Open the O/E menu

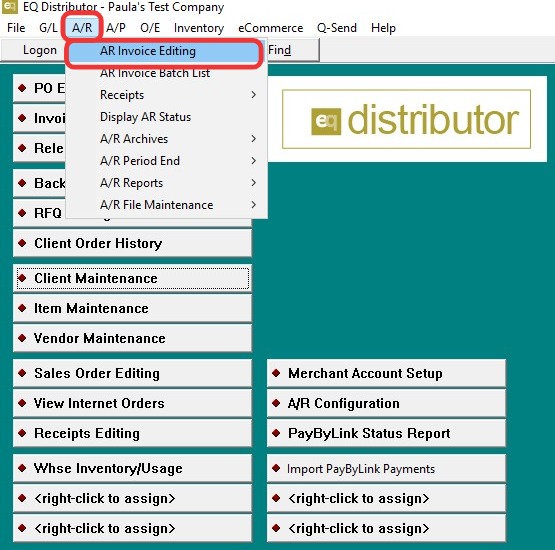tap(150, 28)
